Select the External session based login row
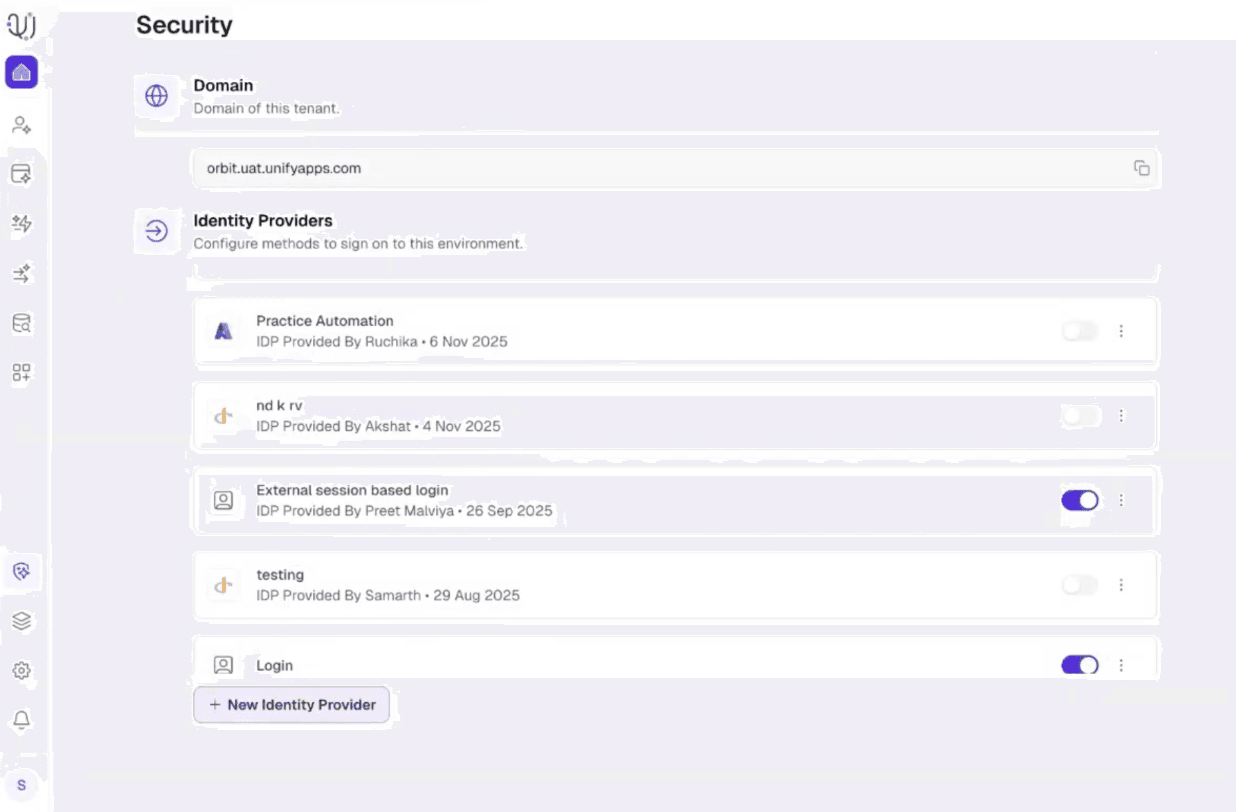 point(676,500)
